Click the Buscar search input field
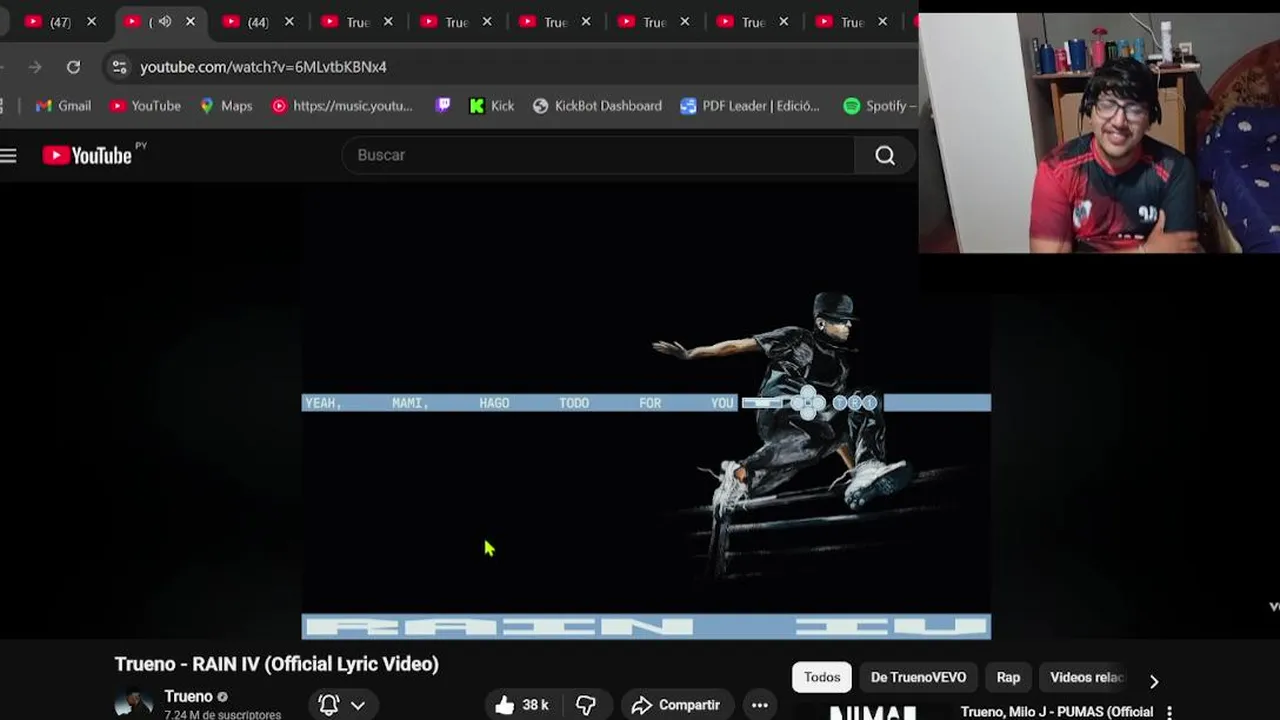The image size is (1280, 720). tap(598, 155)
